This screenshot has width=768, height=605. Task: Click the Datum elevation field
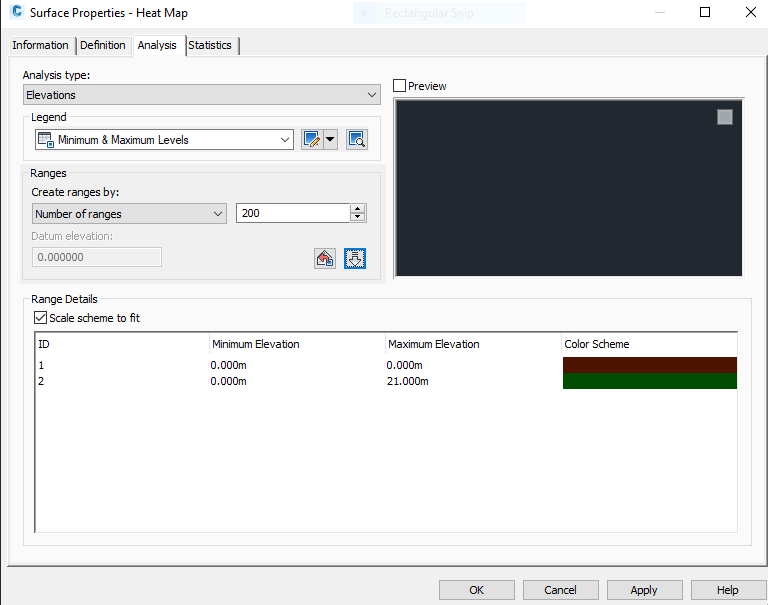pyautogui.click(x=97, y=257)
